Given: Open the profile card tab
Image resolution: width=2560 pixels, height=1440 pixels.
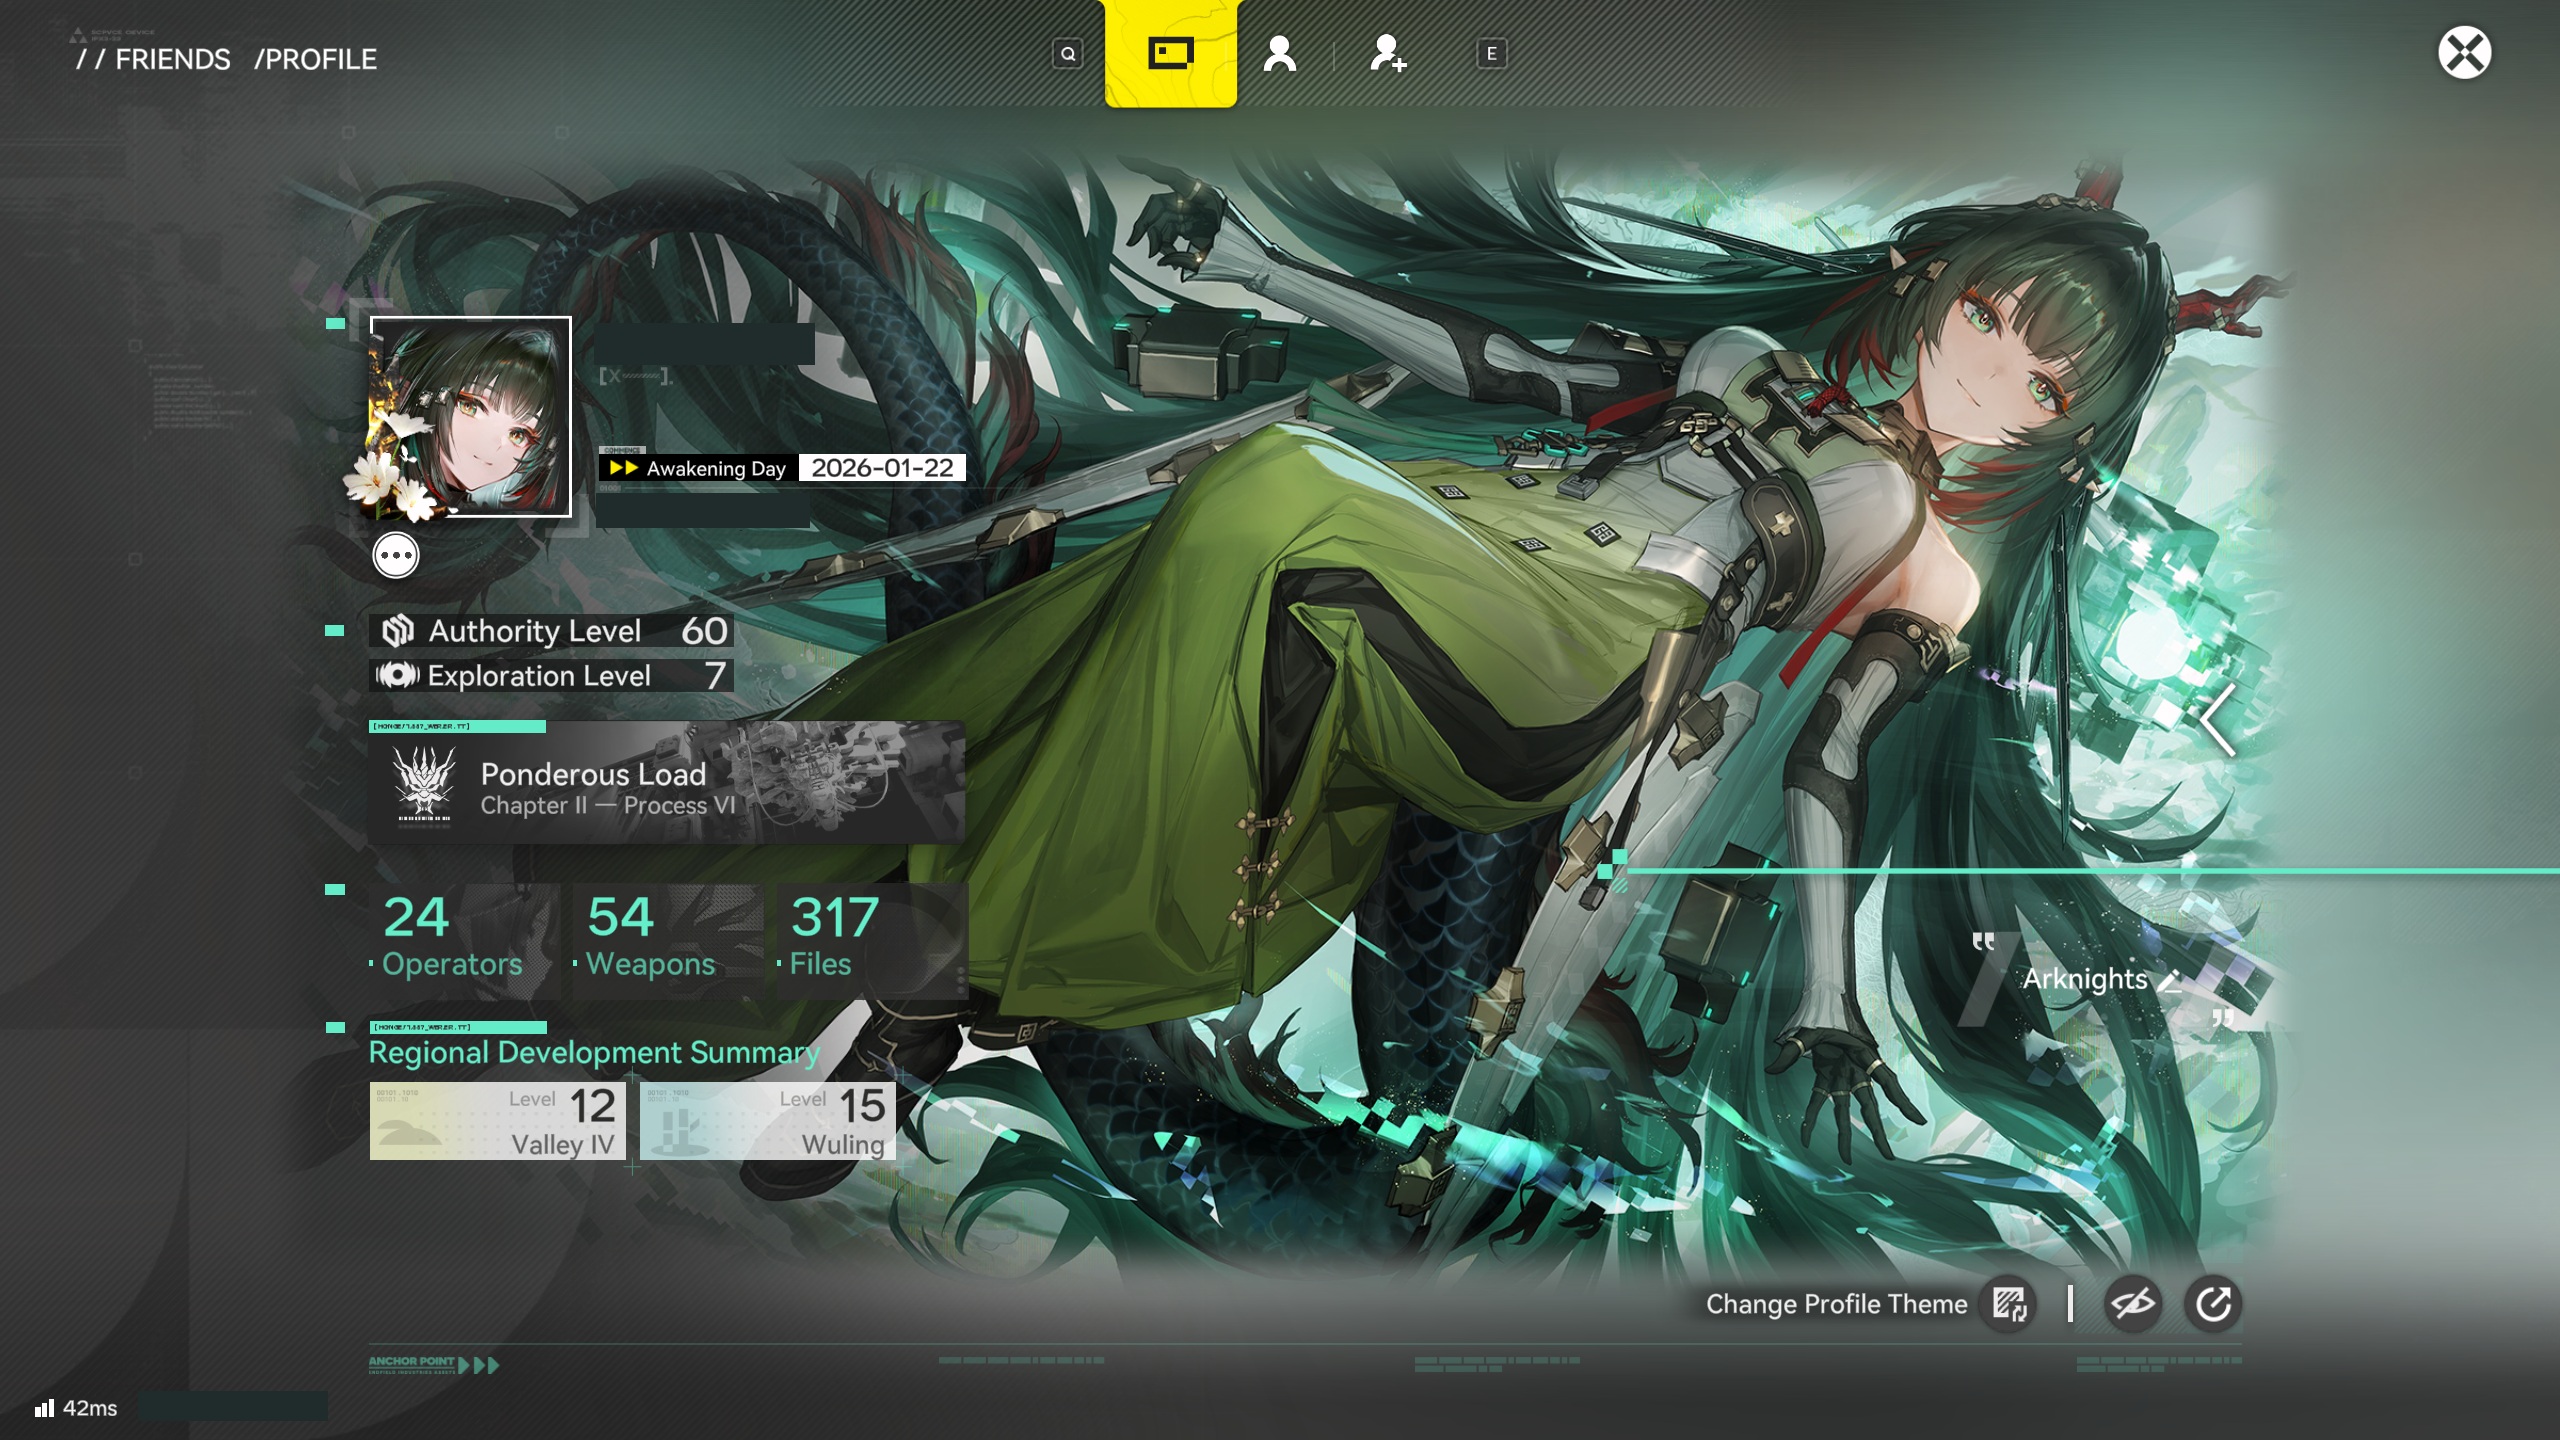Looking at the screenshot, I should tap(1170, 53).
